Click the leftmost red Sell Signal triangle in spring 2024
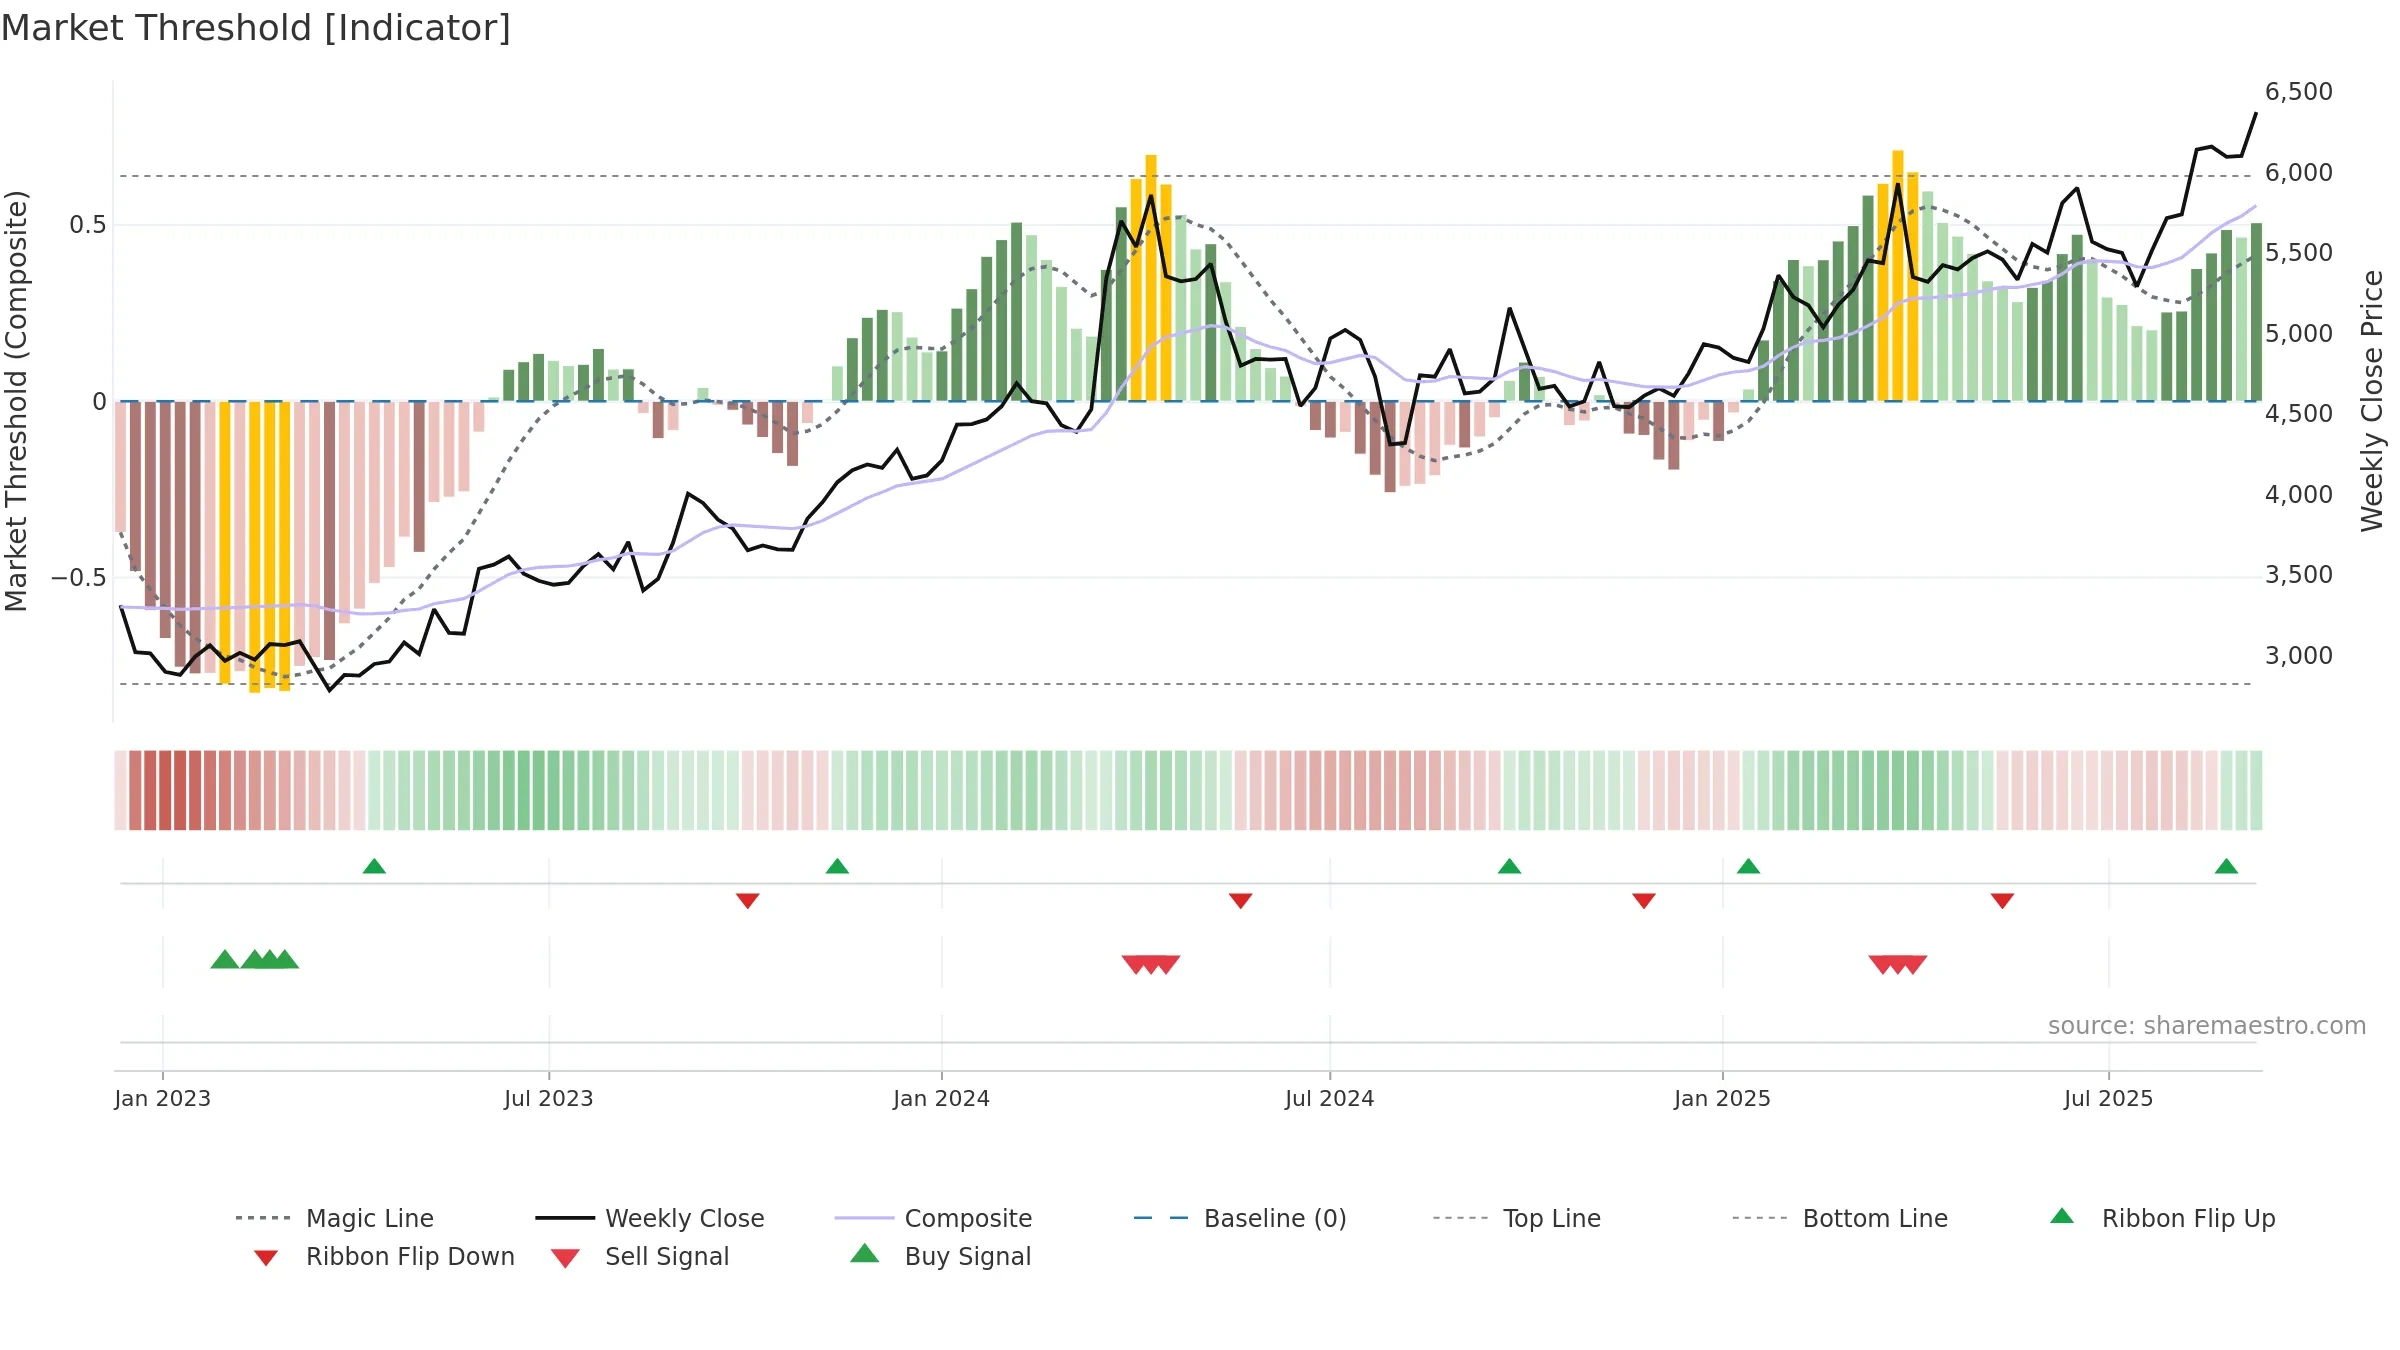Viewport: 2400px width, 1350px height. 1135,964
